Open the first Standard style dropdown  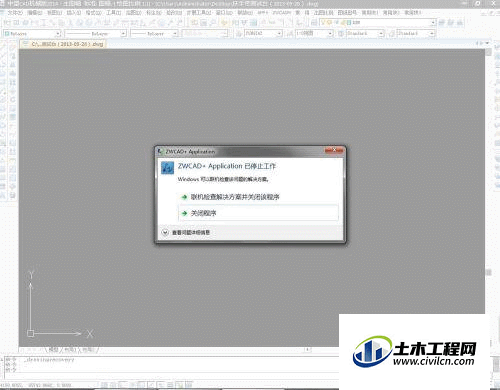pyautogui.click(x=365, y=34)
